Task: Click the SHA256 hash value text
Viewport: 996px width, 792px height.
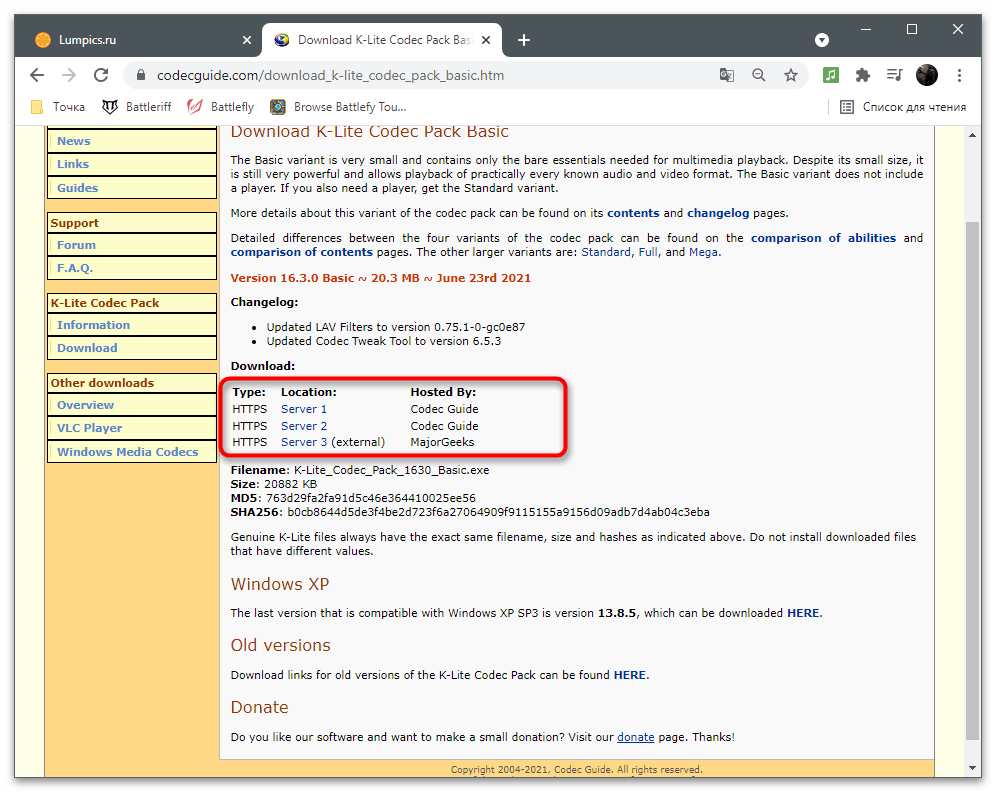Action: (498, 513)
